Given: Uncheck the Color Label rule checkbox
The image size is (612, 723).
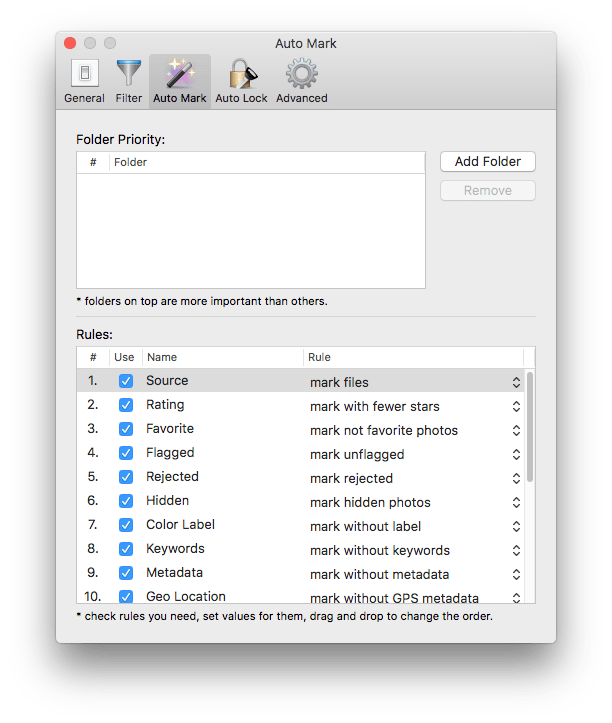Looking at the screenshot, I should pos(126,525).
